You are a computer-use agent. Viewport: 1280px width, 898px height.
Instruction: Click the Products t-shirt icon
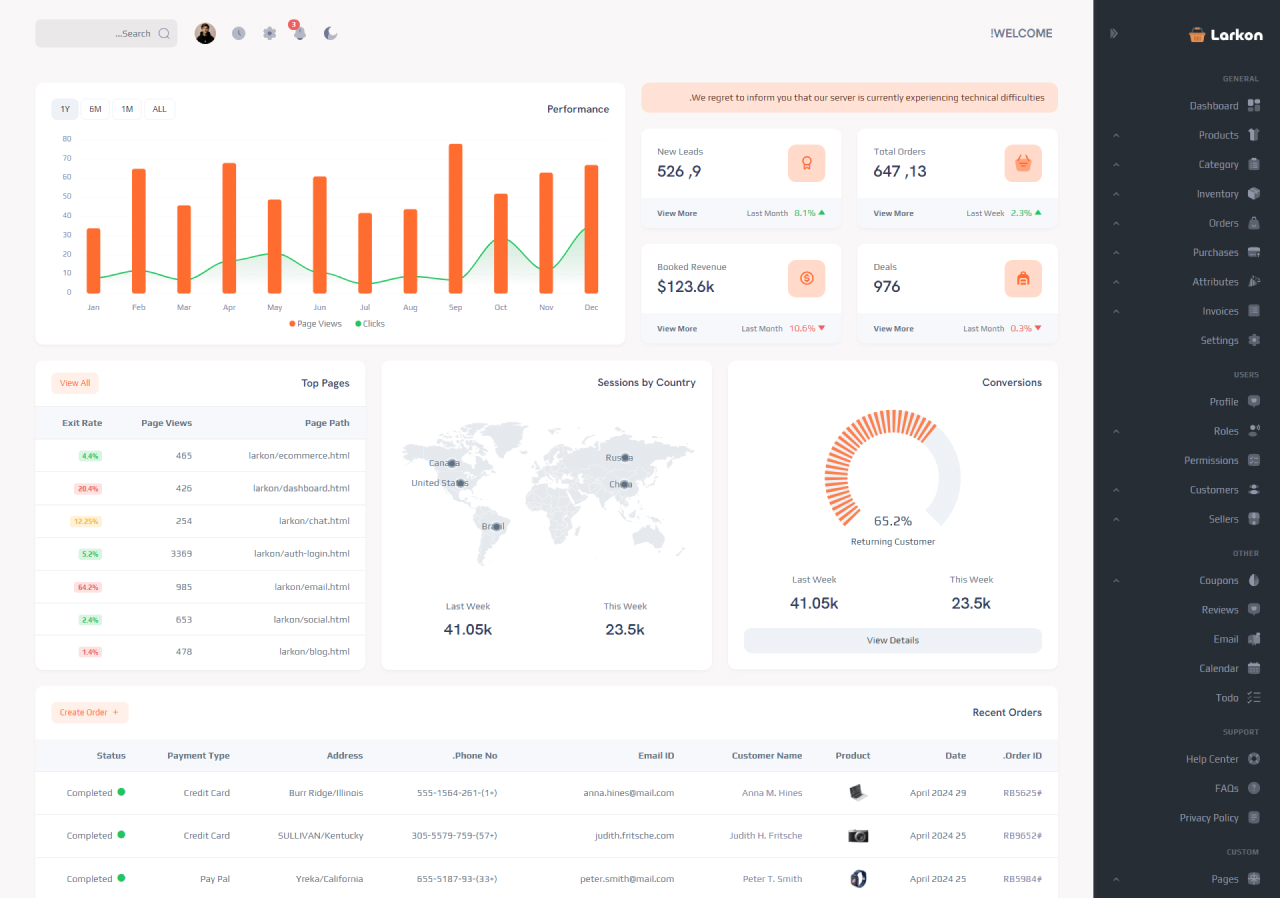pyautogui.click(x=1254, y=135)
